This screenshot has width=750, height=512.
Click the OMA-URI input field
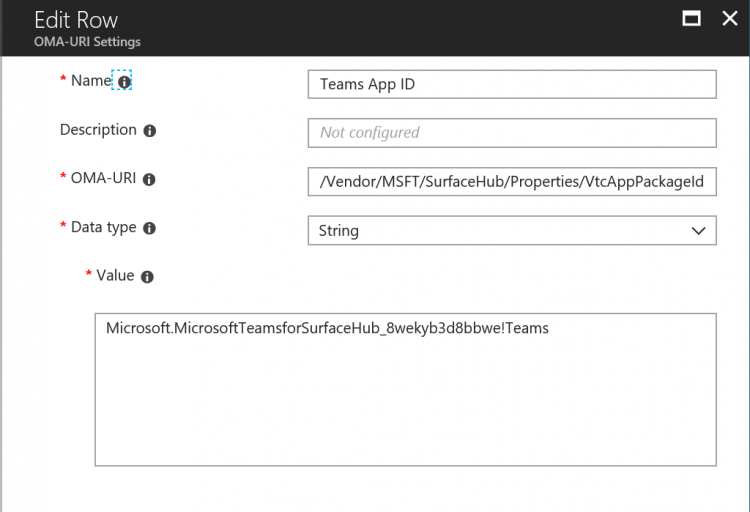(512, 182)
